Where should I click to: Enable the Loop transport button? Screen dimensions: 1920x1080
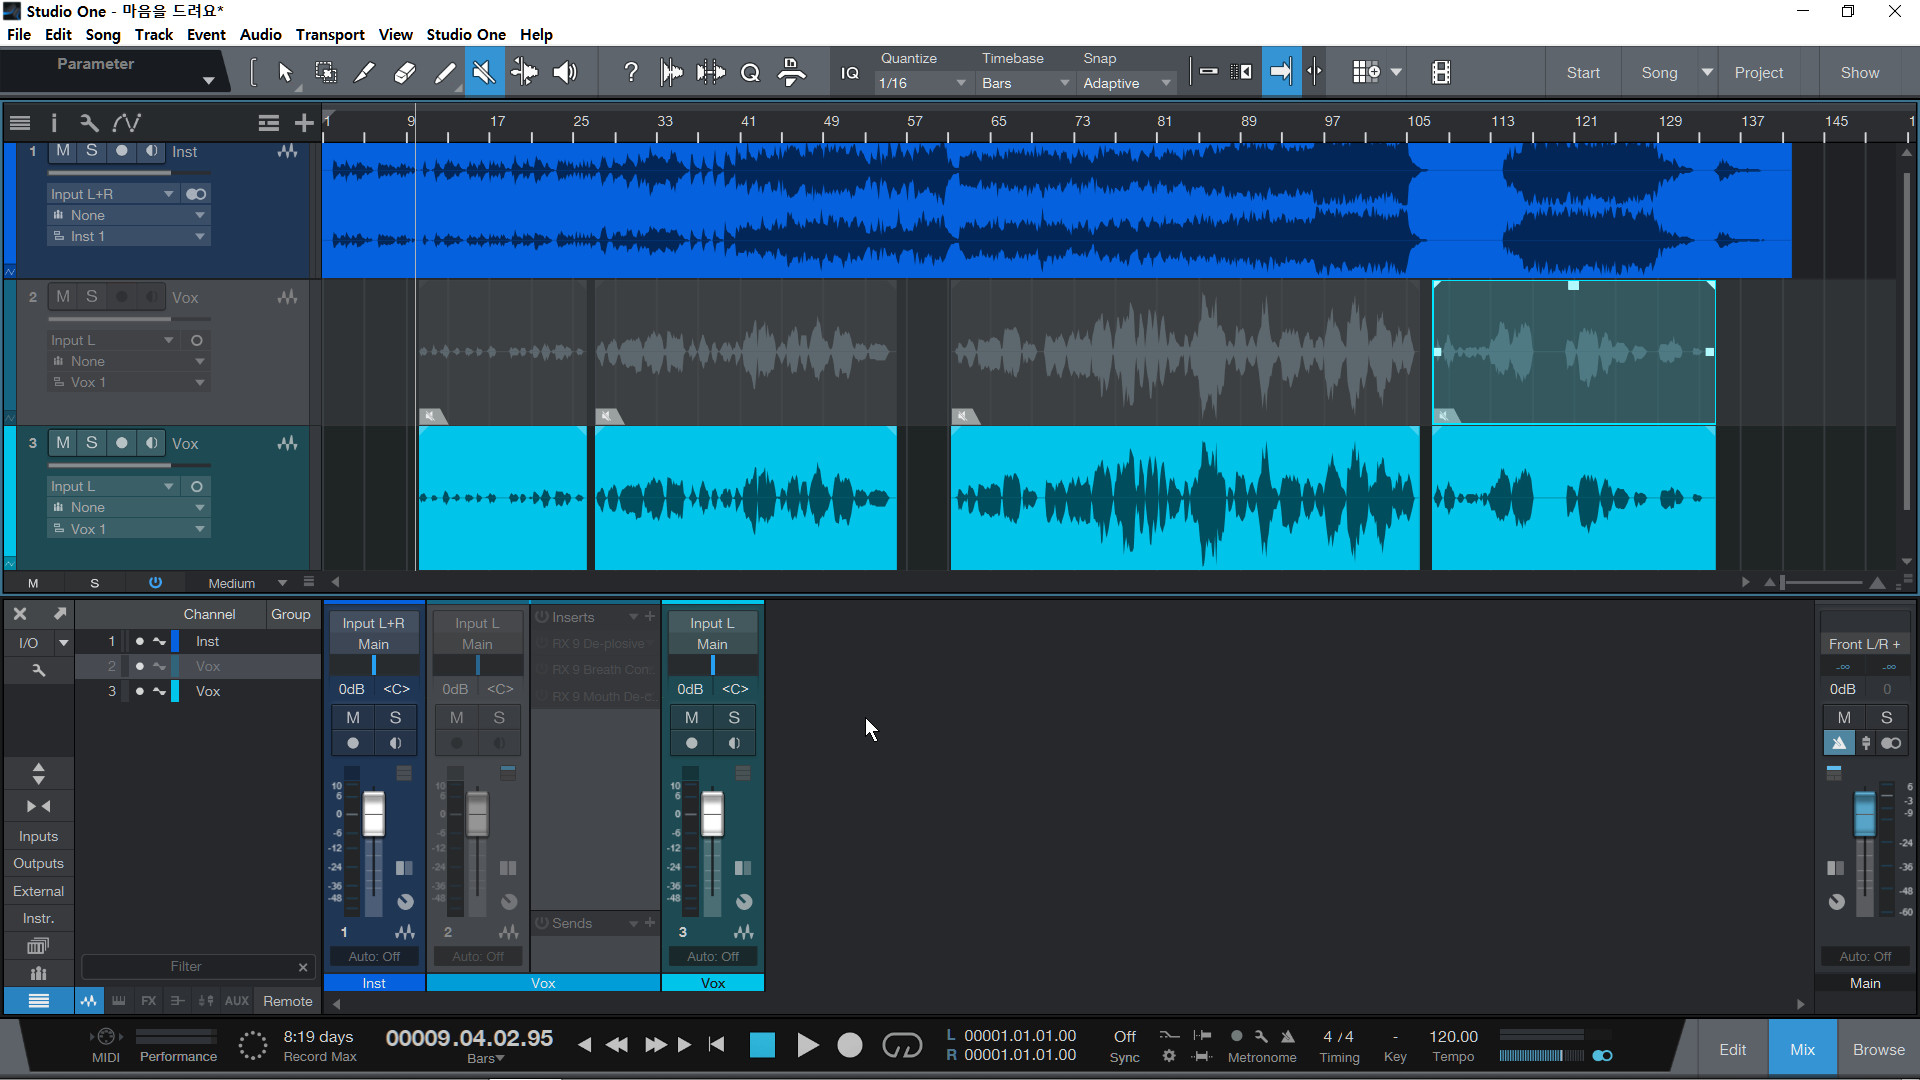[x=901, y=1046]
